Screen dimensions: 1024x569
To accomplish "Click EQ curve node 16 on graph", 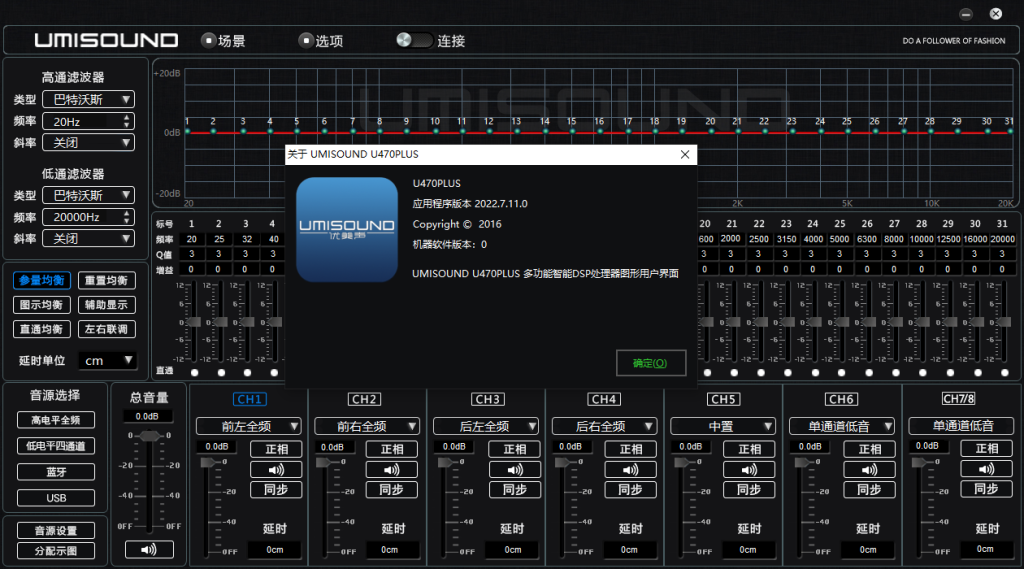I will coord(599,131).
